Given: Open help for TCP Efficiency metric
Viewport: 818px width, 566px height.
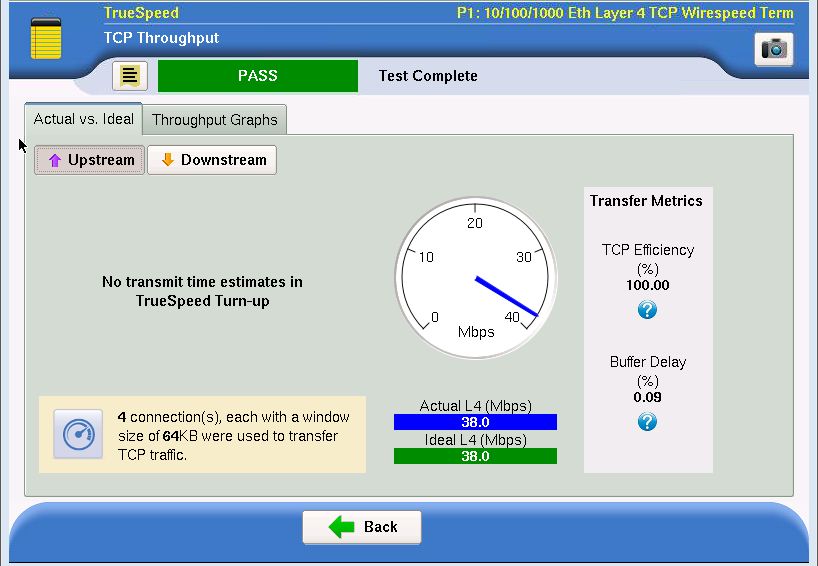Looking at the screenshot, I should pos(647,310).
